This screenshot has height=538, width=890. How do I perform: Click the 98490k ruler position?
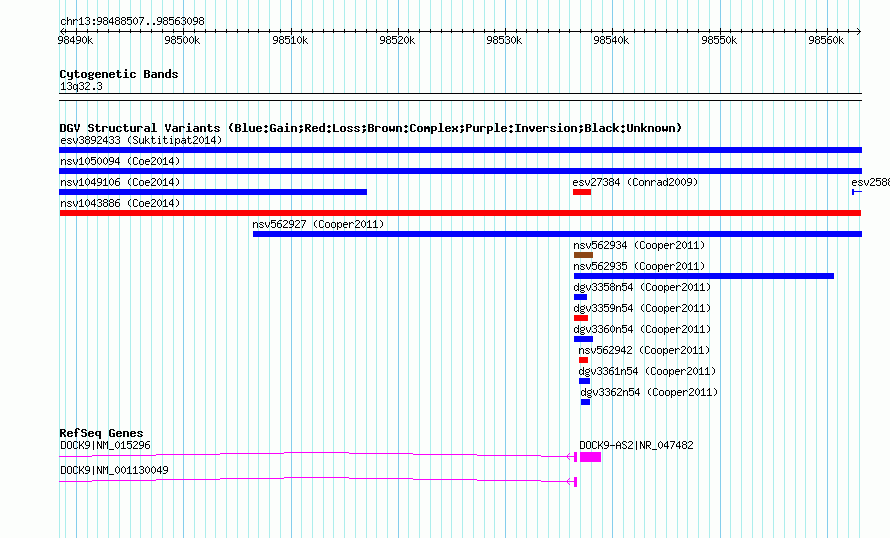click(x=75, y=40)
